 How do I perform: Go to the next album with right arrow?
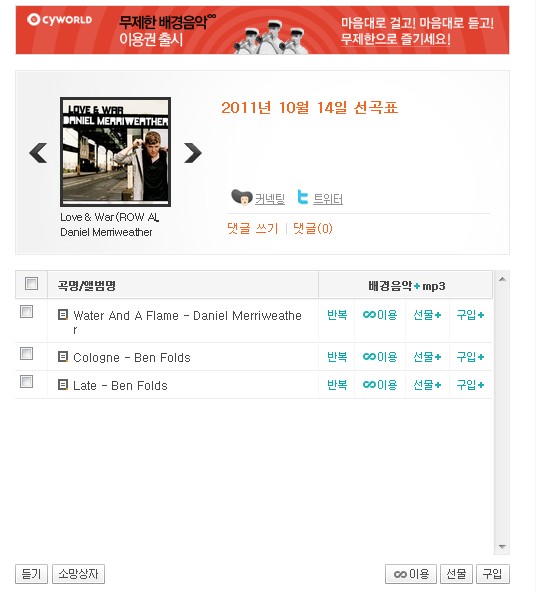193,153
